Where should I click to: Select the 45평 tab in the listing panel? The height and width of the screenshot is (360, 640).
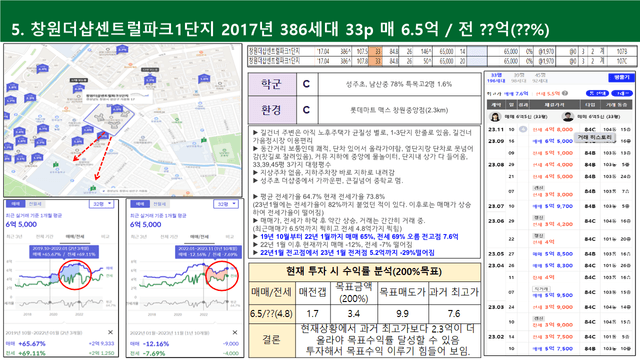tap(540, 78)
